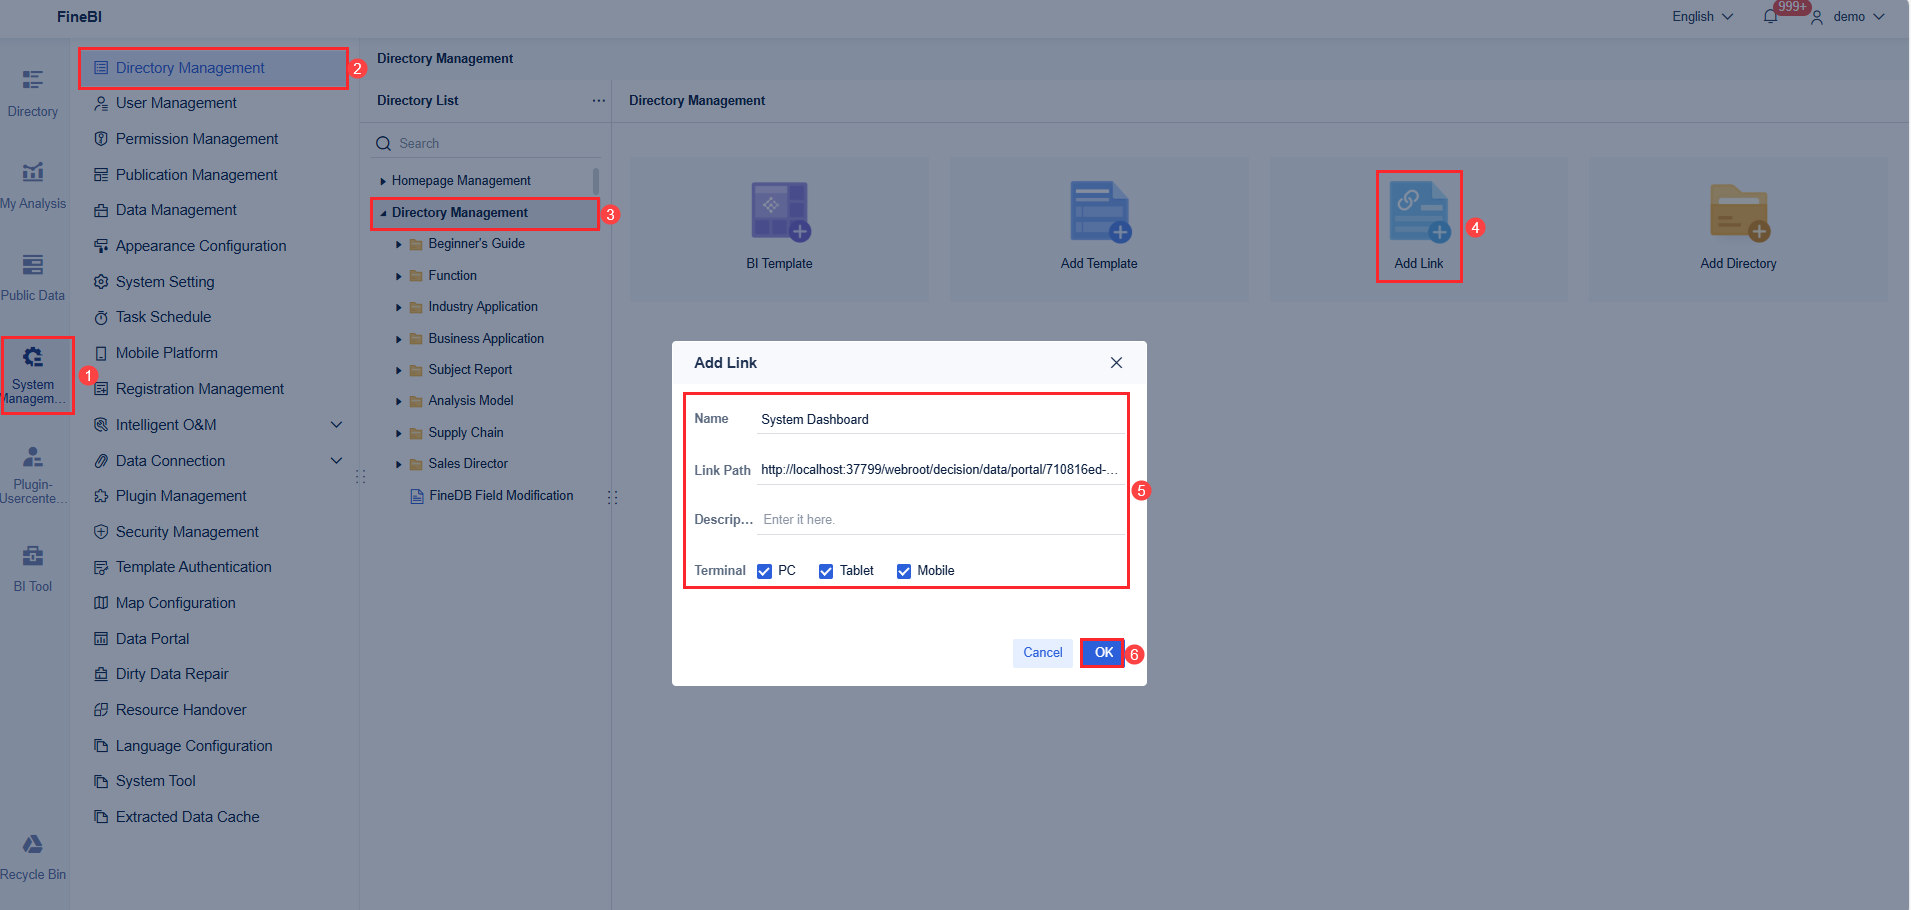Click the BI Template icon

780,211
